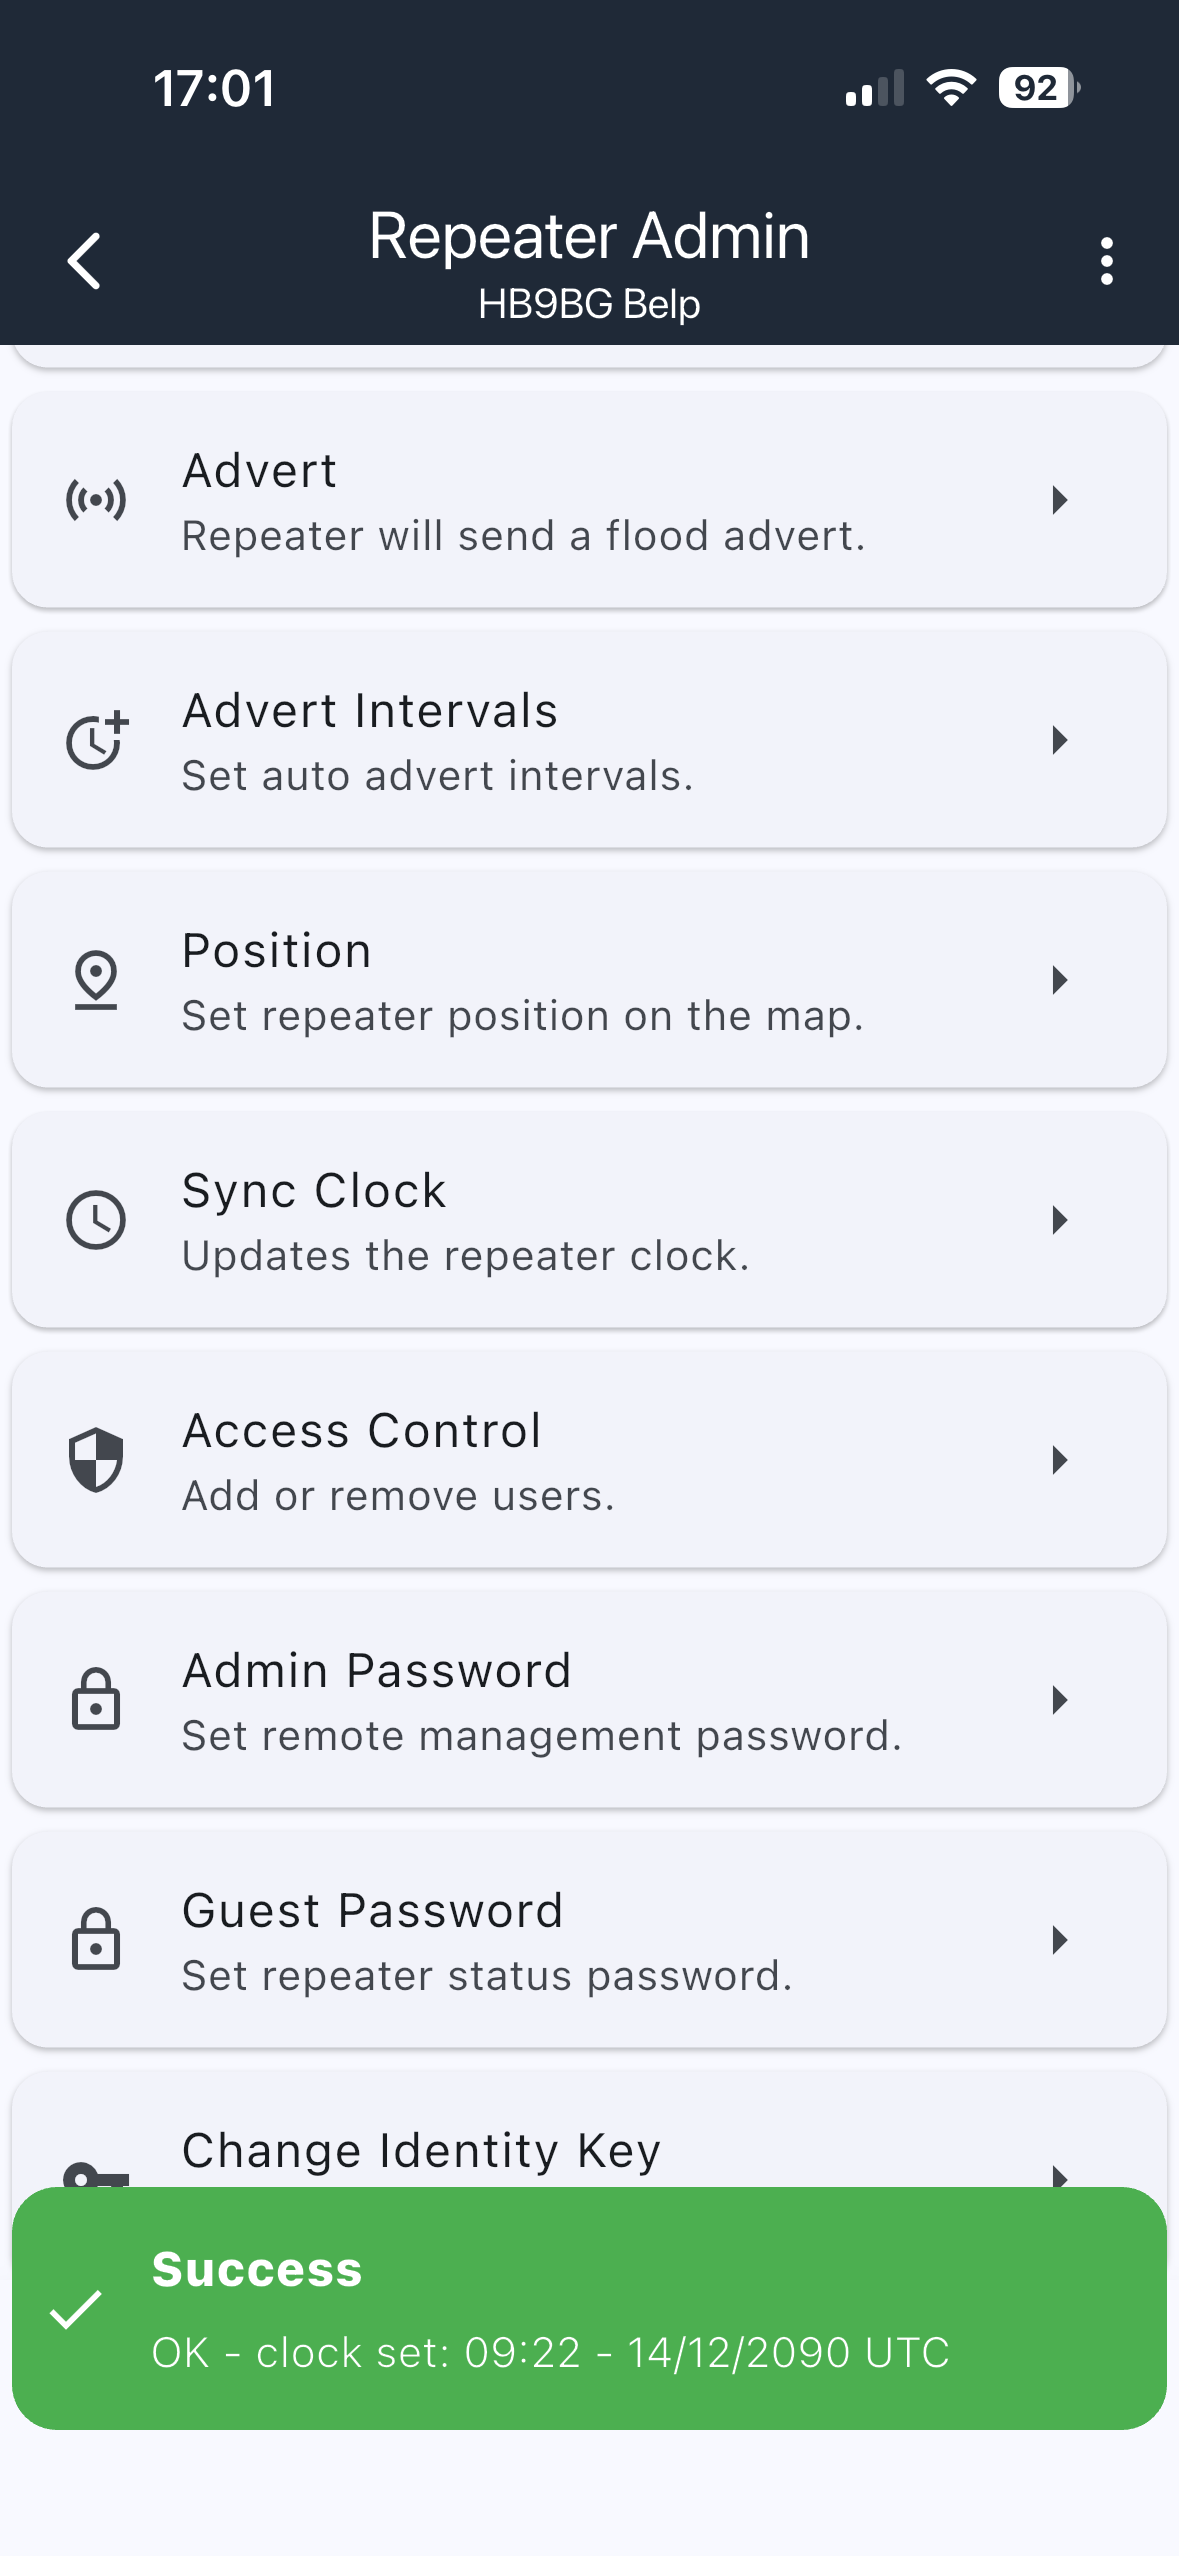
Task: Open the three-dot overflow menu
Action: (x=1106, y=261)
